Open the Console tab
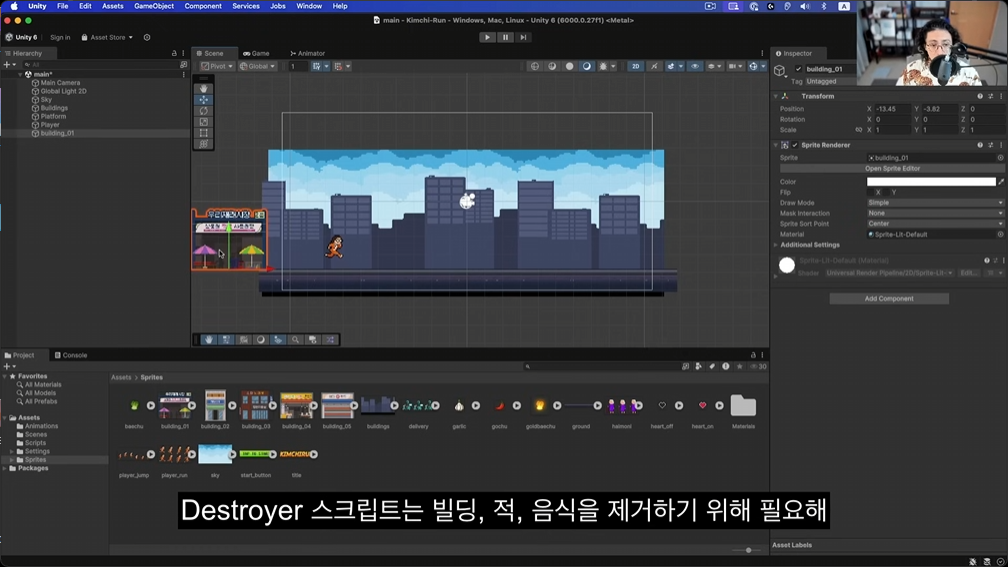Image resolution: width=1008 pixels, height=567 pixels. click(x=71, y=355)
